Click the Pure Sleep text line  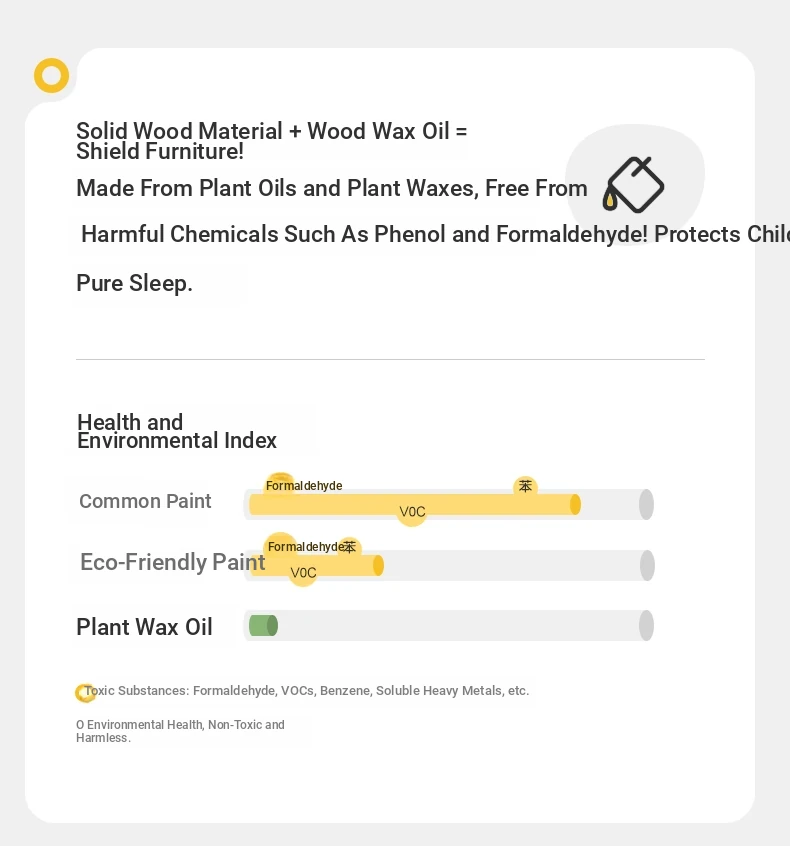(134, 283)
